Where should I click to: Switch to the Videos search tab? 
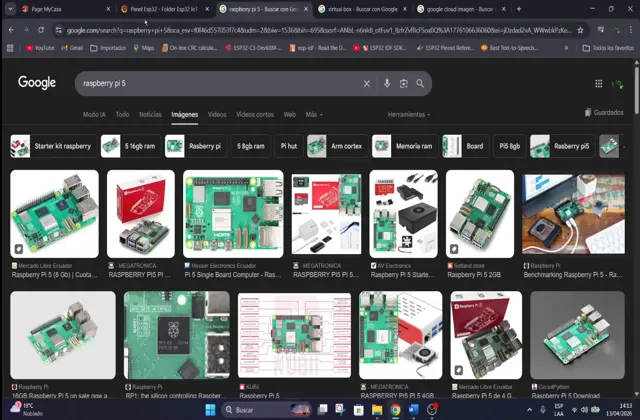click(217, 115)
